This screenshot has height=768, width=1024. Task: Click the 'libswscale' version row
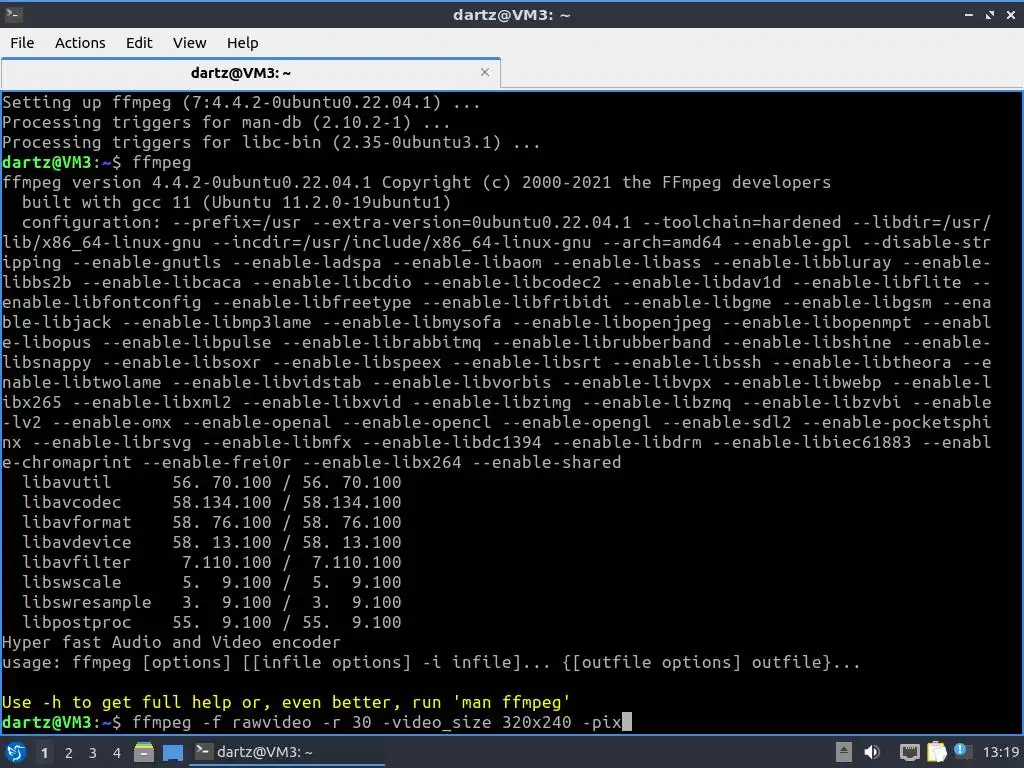pyautogui.click(x=212, y=583)
